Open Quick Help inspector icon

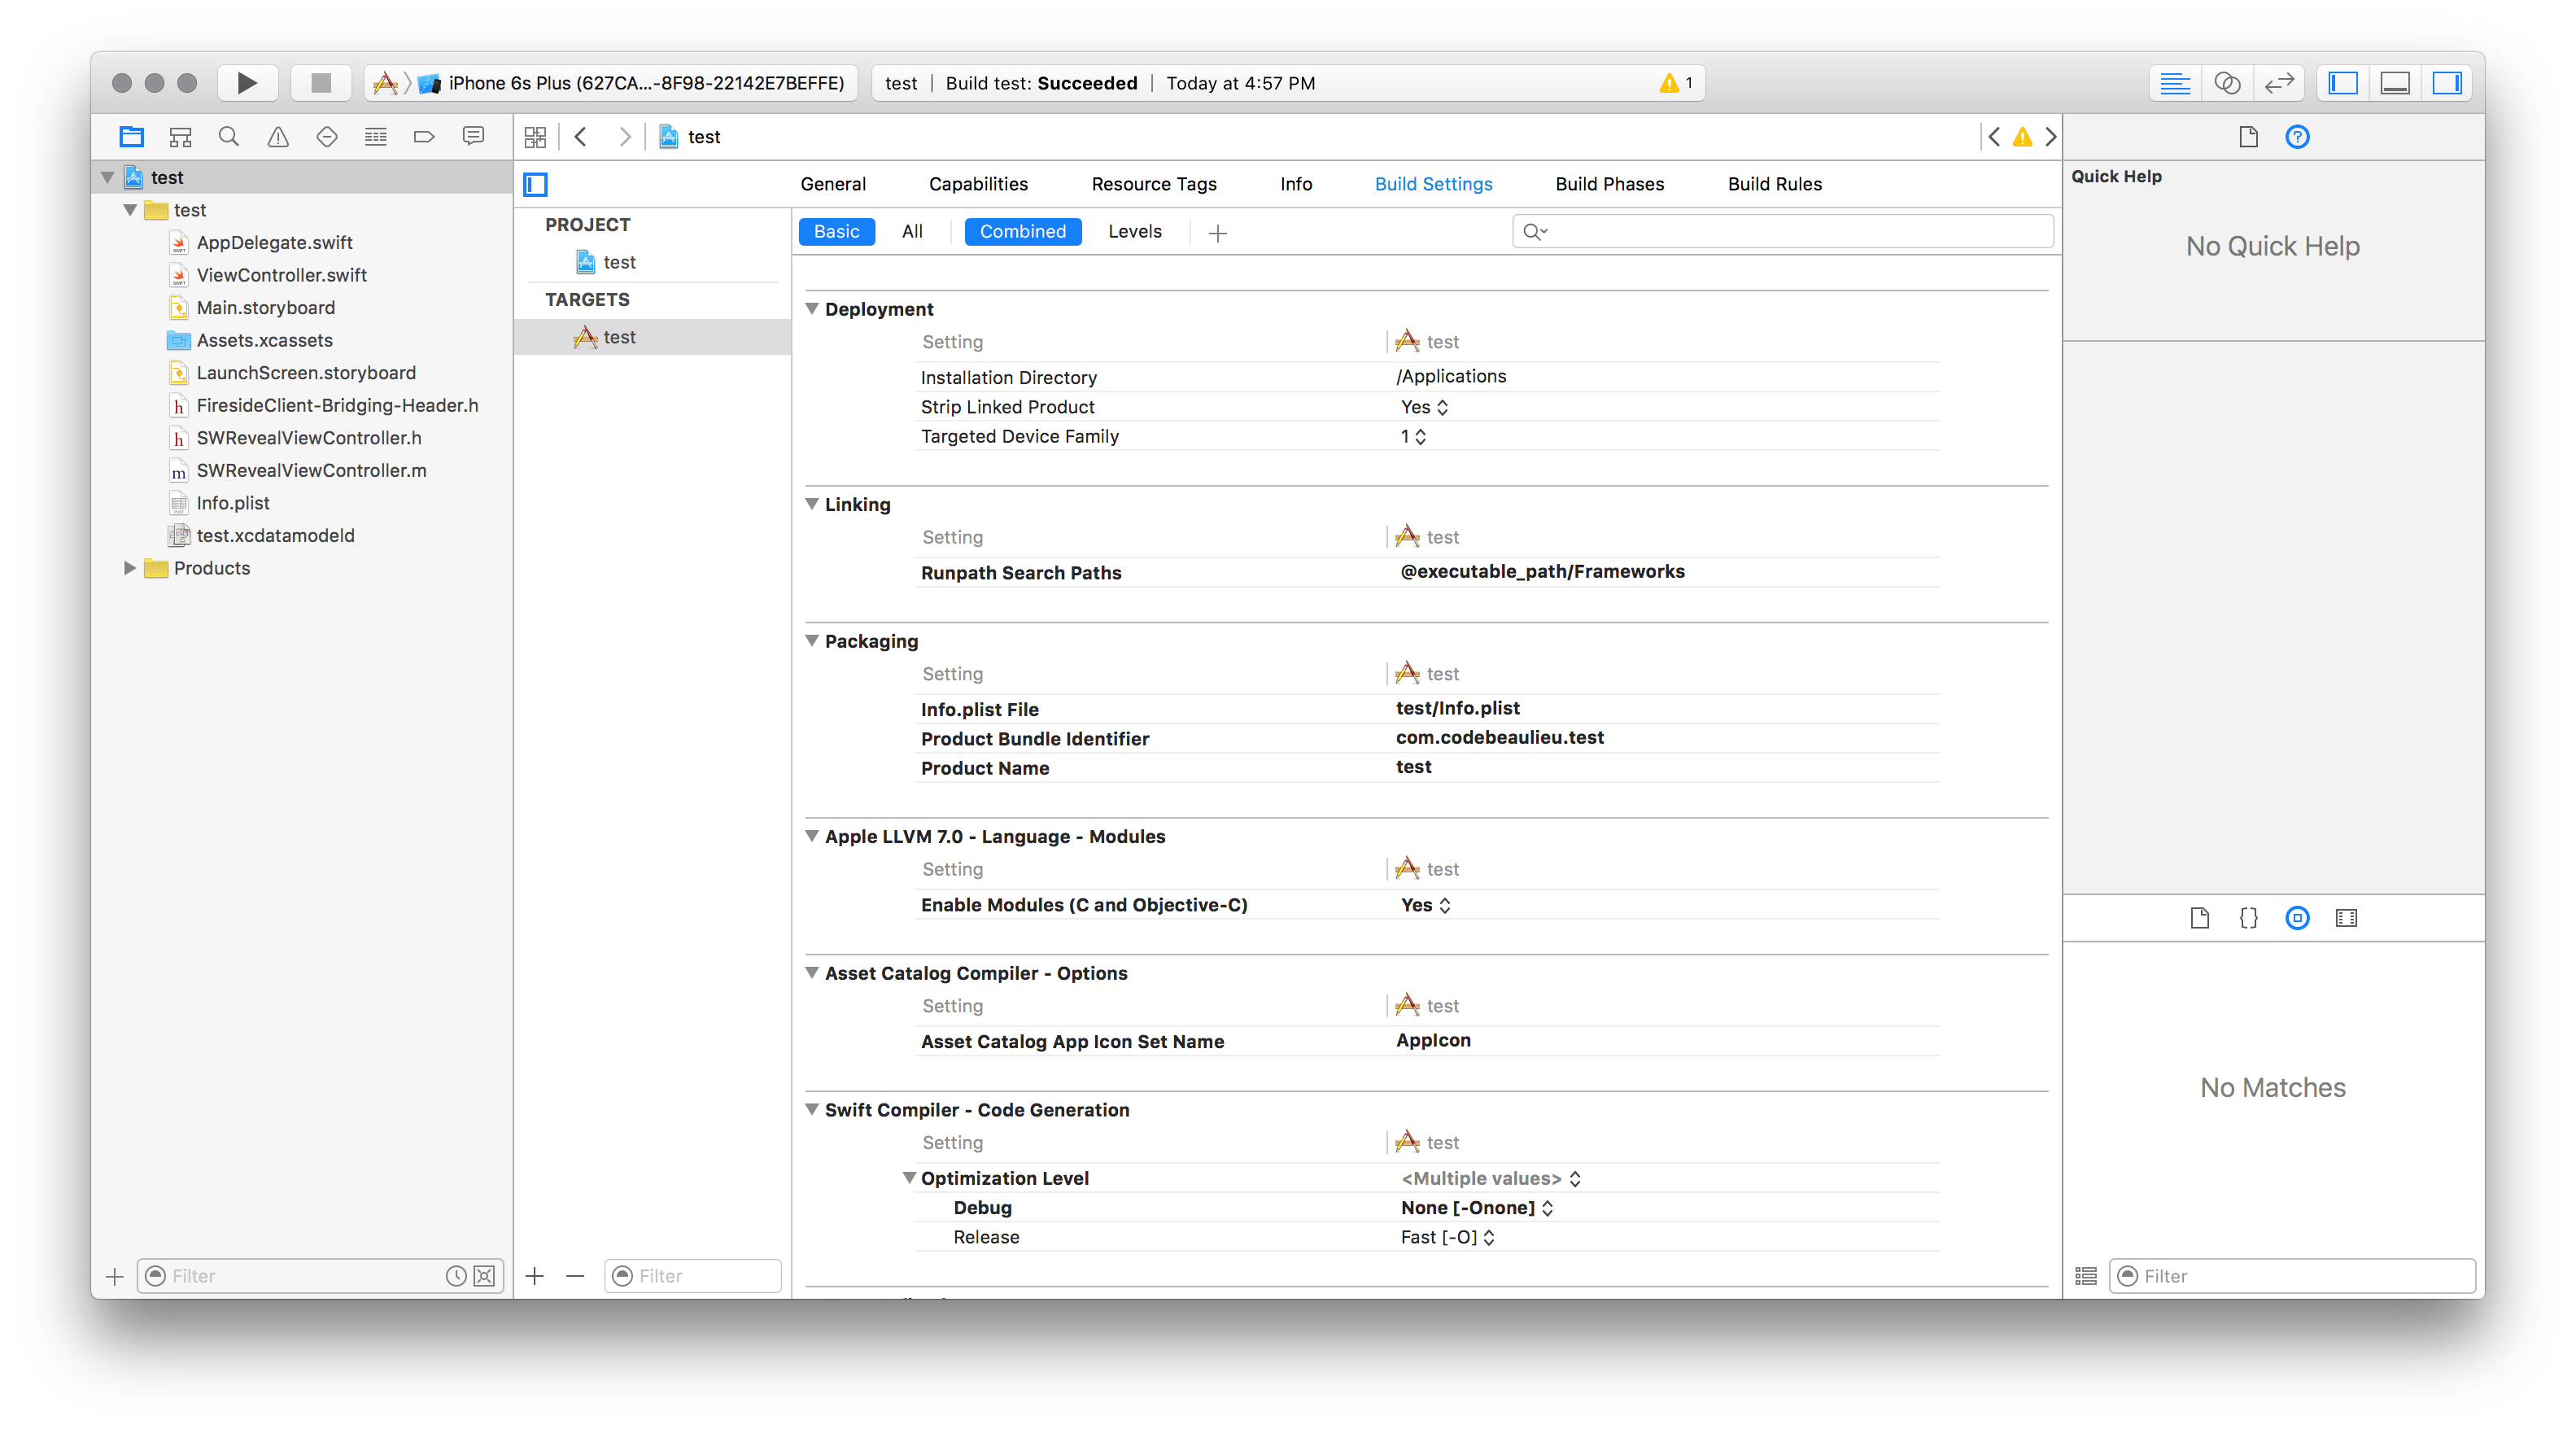coord(2297,137)
